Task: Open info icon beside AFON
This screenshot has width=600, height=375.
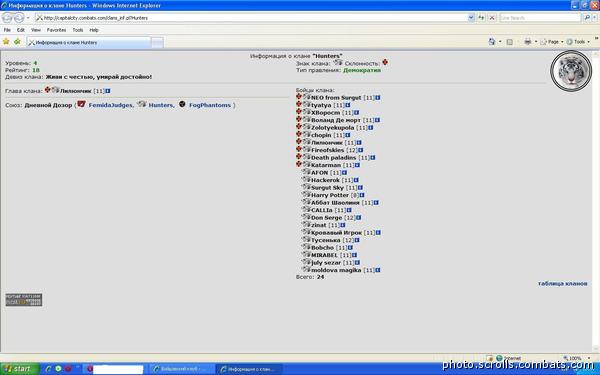Action: (344, 173)
